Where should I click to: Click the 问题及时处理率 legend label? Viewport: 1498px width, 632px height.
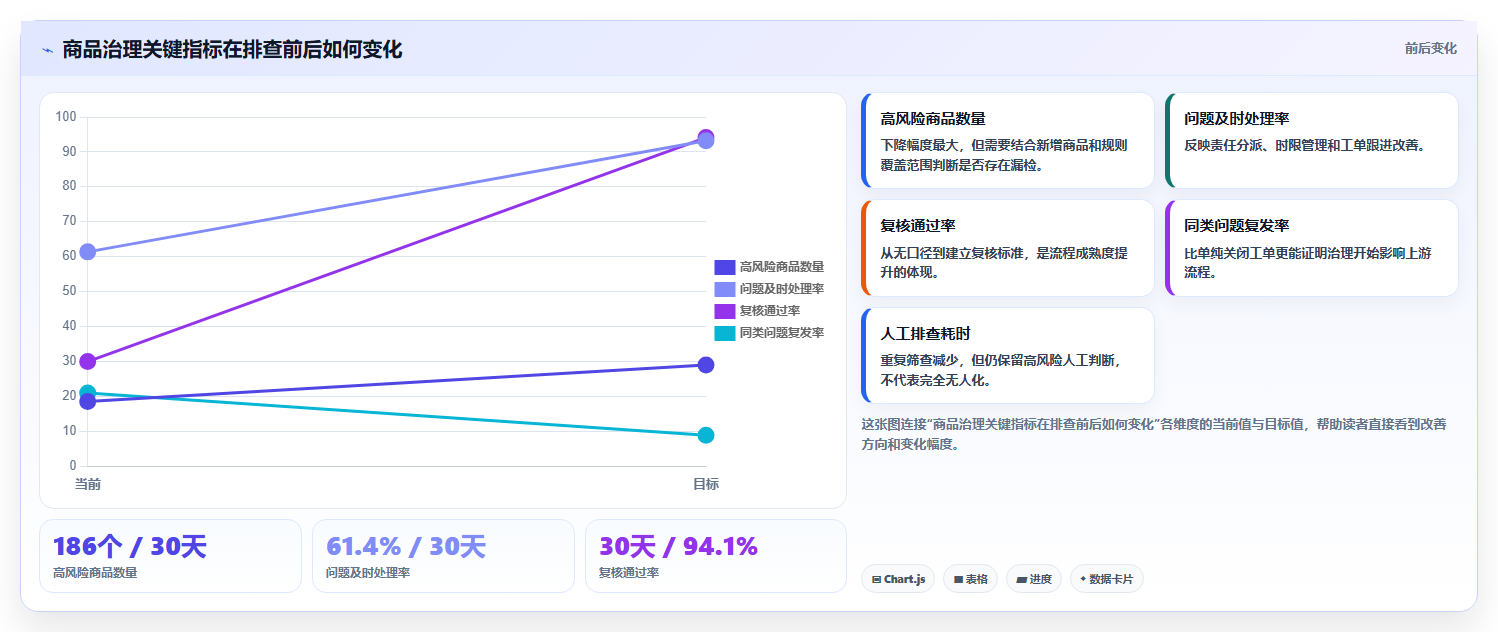(782, 289)
